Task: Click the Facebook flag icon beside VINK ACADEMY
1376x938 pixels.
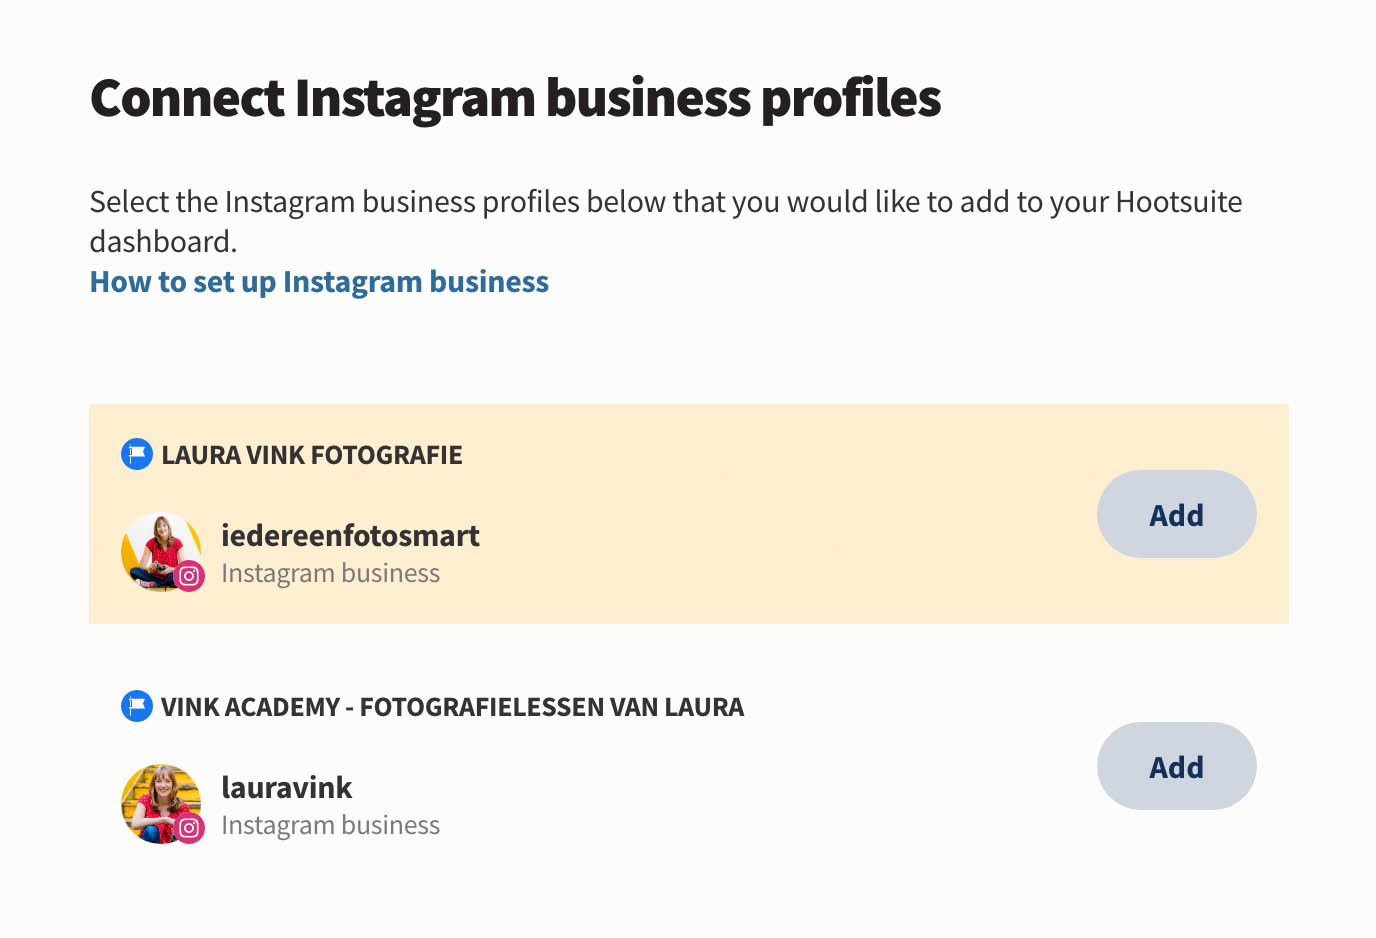Action: pos(136,706)
